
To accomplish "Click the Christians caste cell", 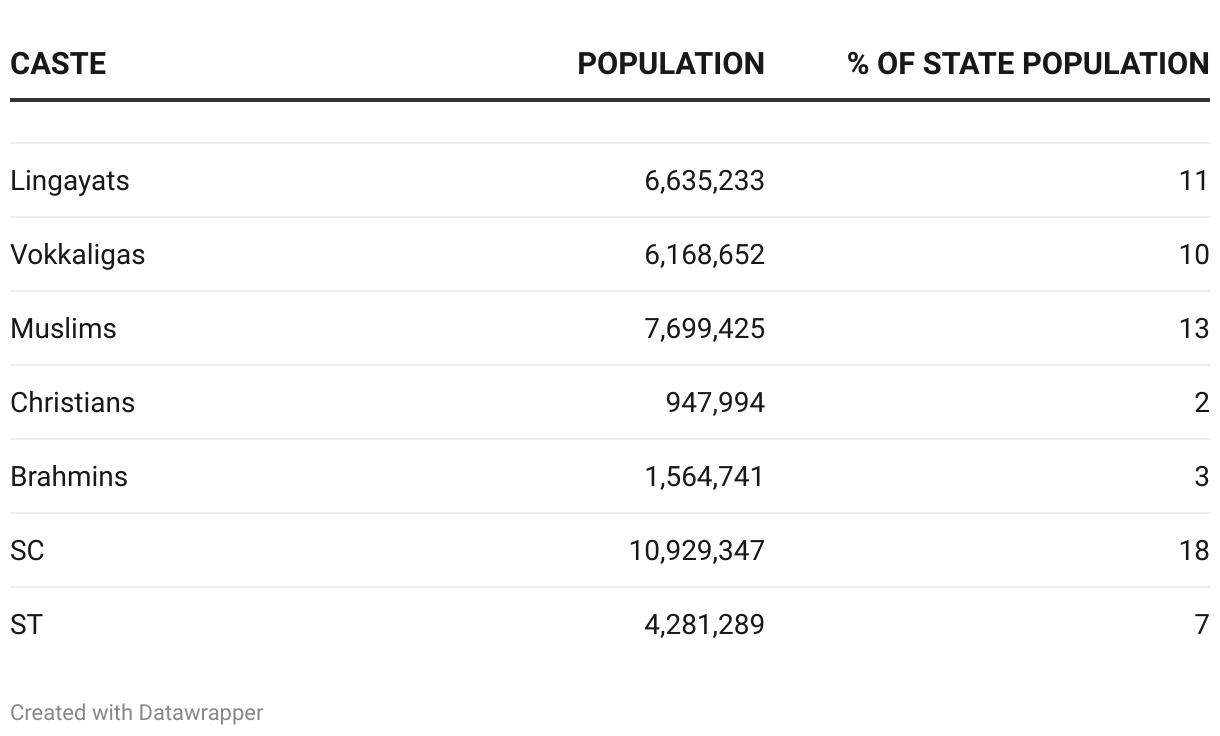I will 72,403.
